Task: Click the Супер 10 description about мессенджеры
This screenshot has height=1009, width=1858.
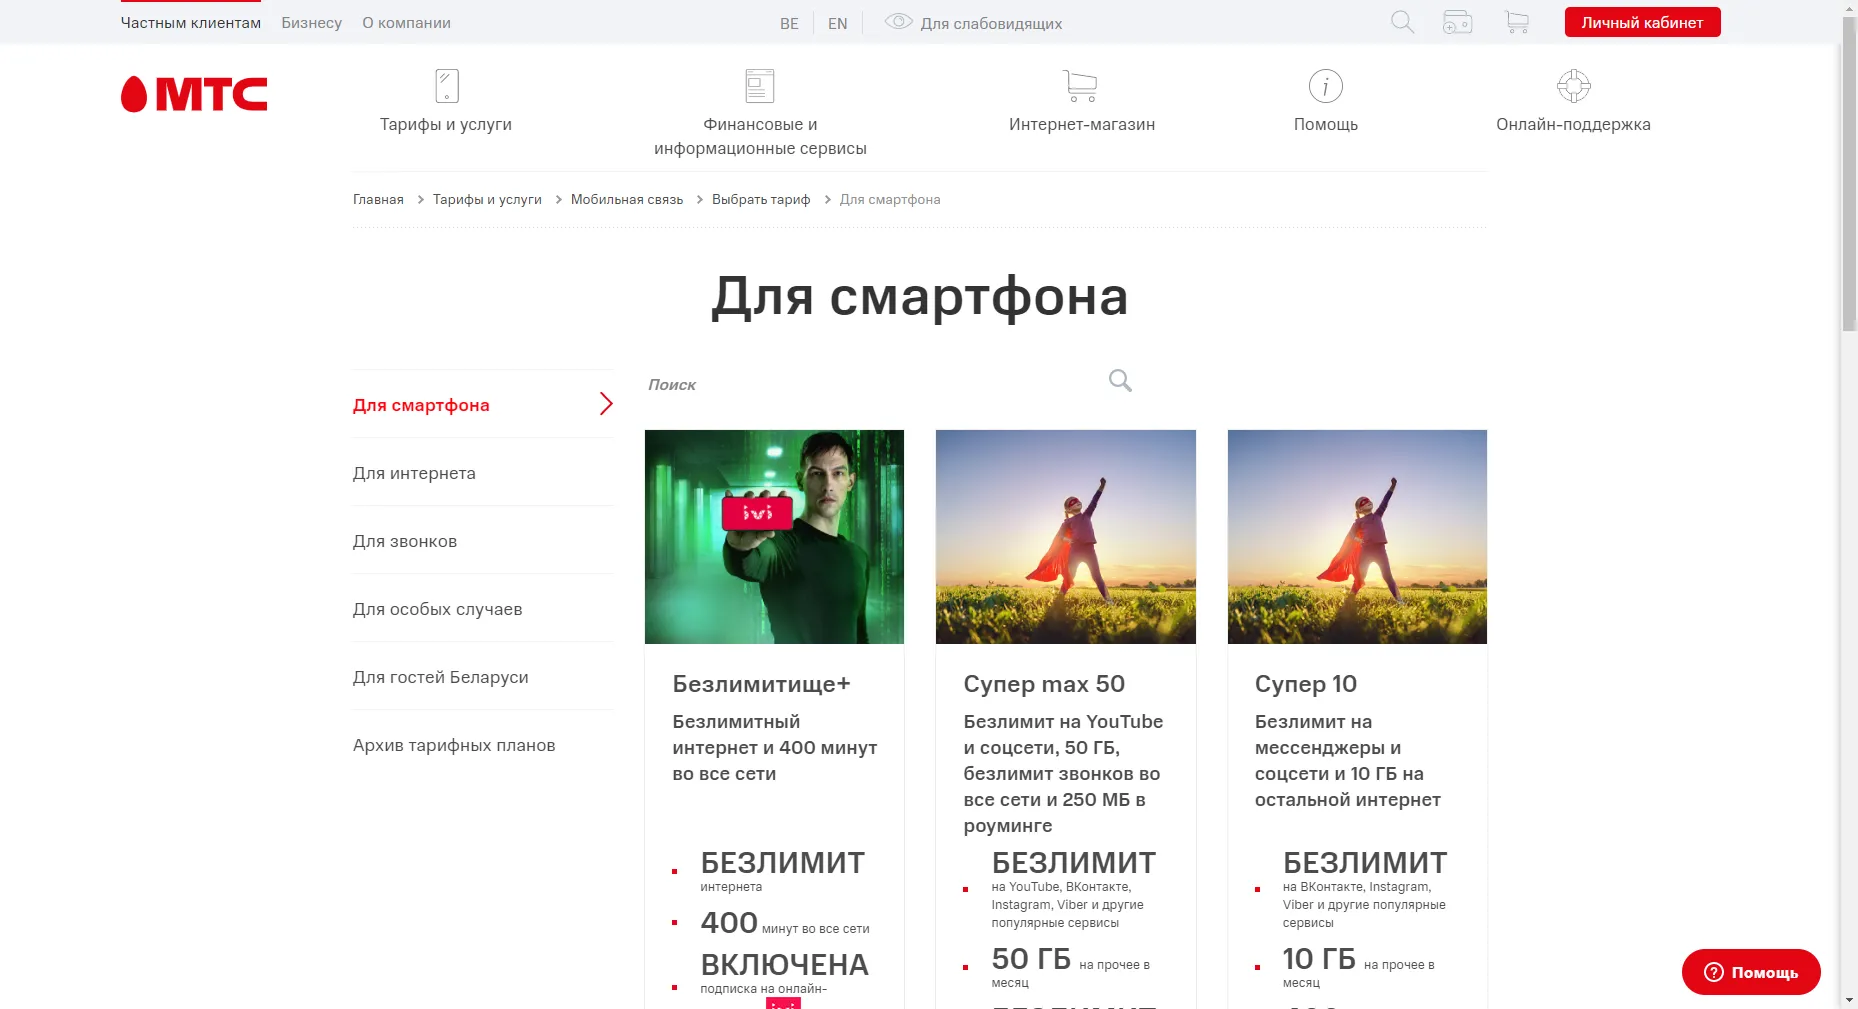Action: [x=1348, y=760]
